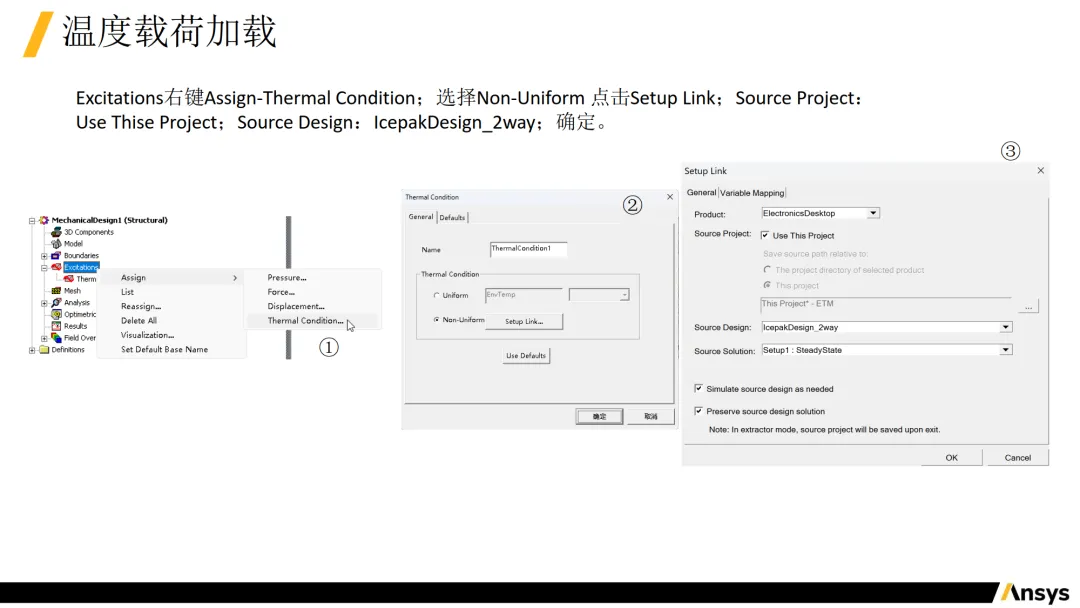This screenshot has height=608, width=1080.
Task: Select the Excitations tree item label
Action: pos(82,267)
